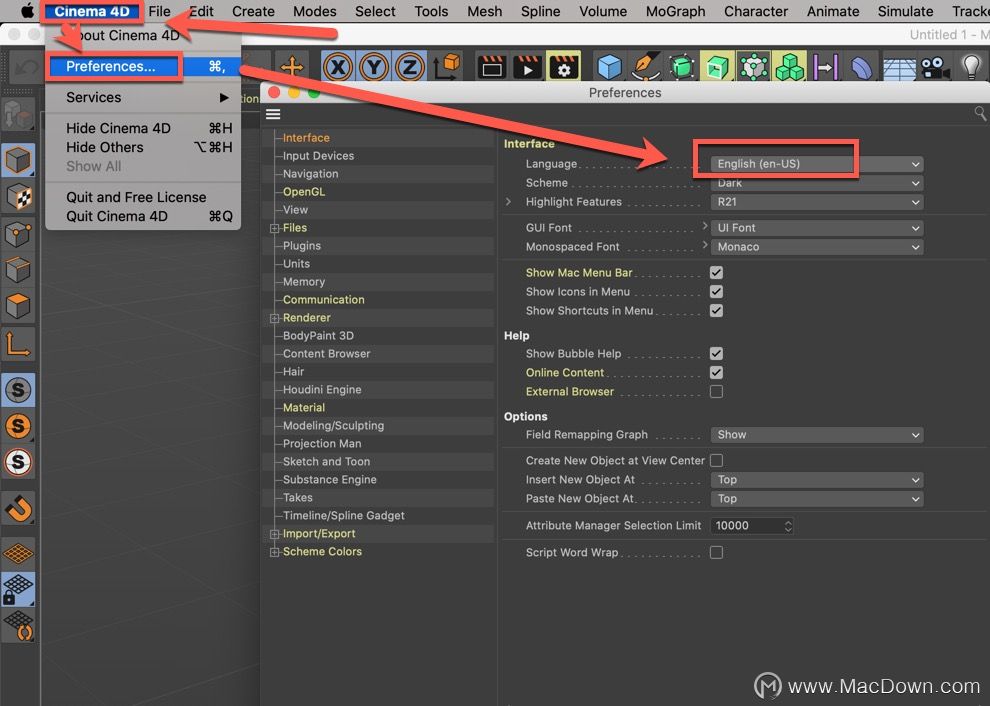Toggle the Z axis lock
Image resolution: width=990 pixels, height=706 pixels.
click(x=410, y=66)
